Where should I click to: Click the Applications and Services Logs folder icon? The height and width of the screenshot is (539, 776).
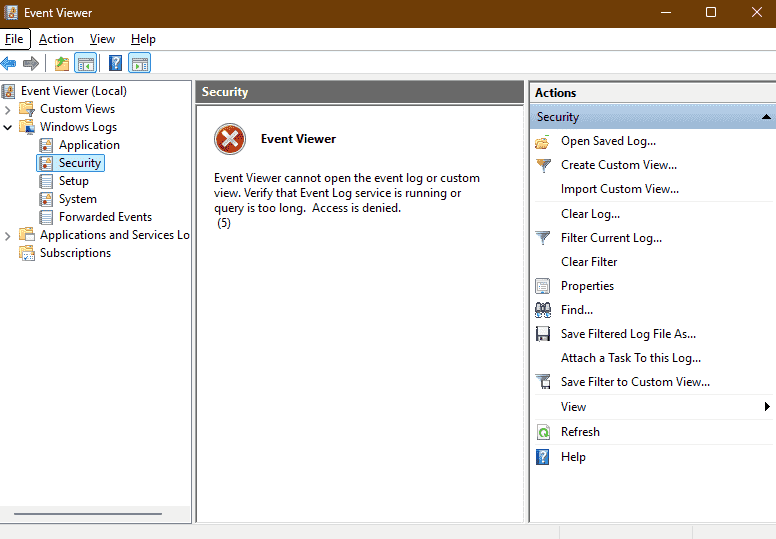point(27,235)
